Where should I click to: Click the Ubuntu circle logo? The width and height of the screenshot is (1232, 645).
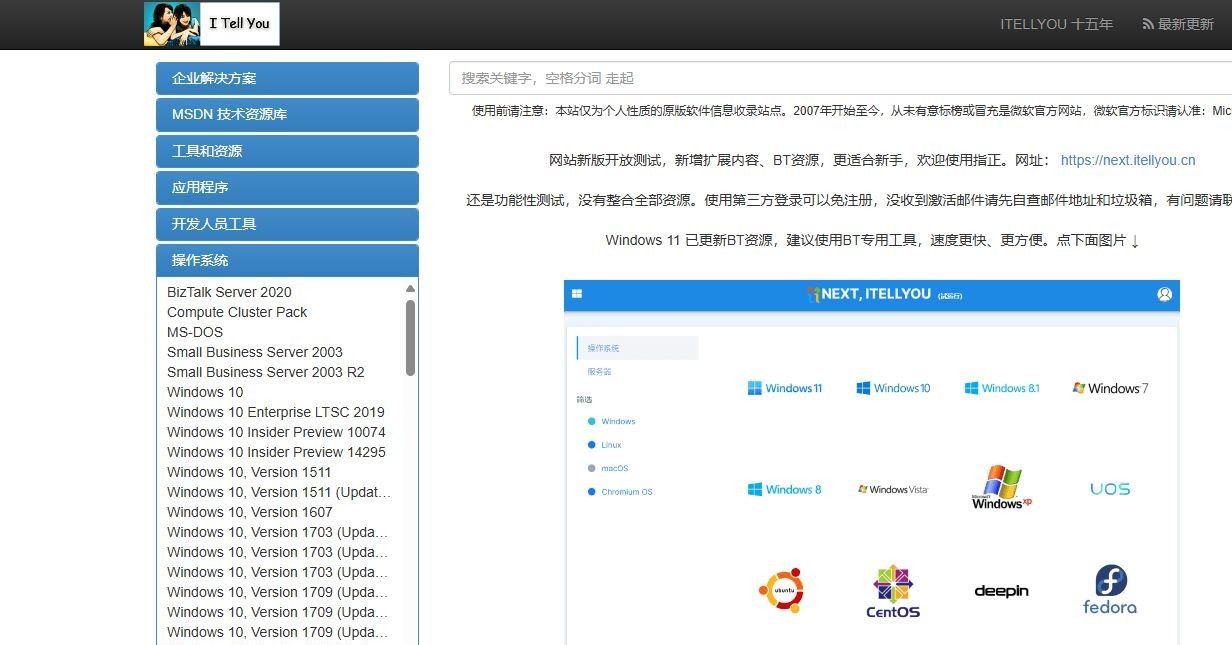[783, 589]
